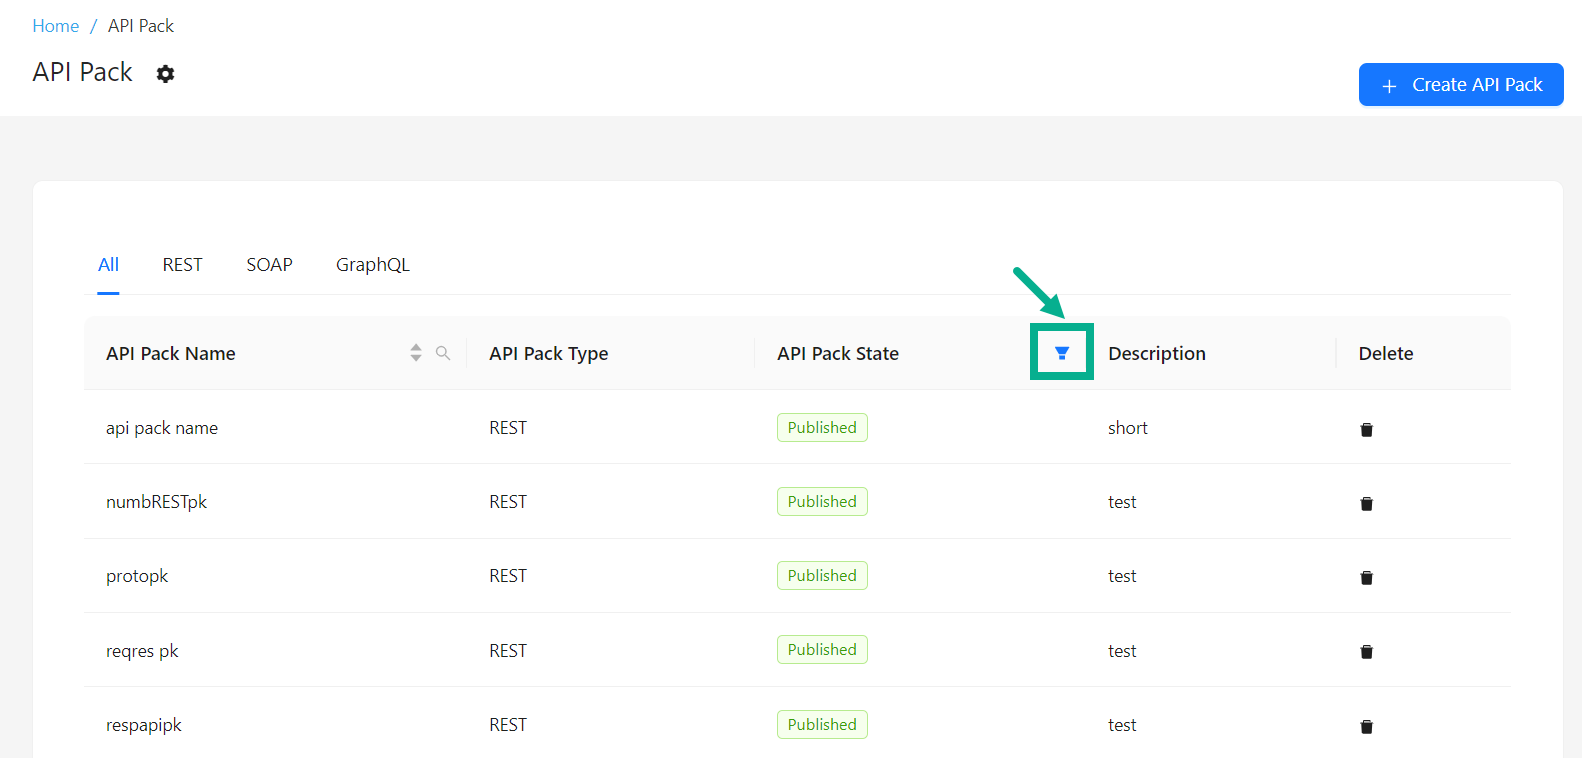Open API Pack settings gear icon
The height and width of the screenshot is (758, 1582).
coord(166,74)
